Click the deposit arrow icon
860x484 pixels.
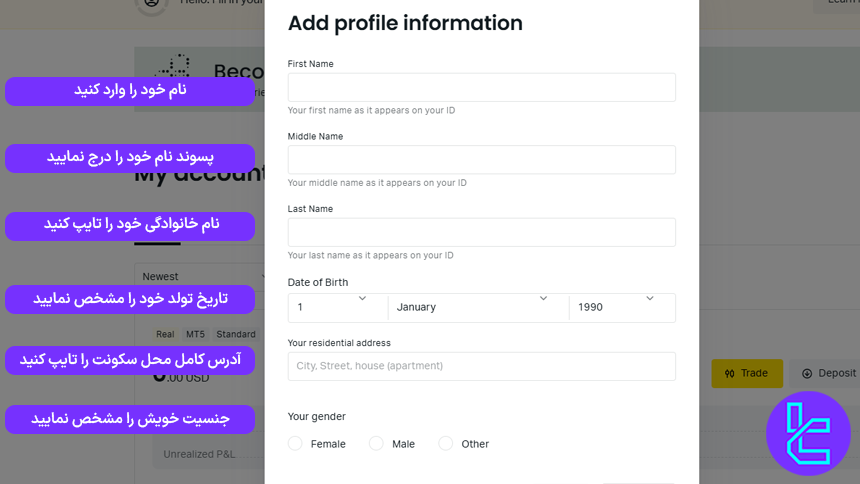pyautogui.click(x=807, y=374)
